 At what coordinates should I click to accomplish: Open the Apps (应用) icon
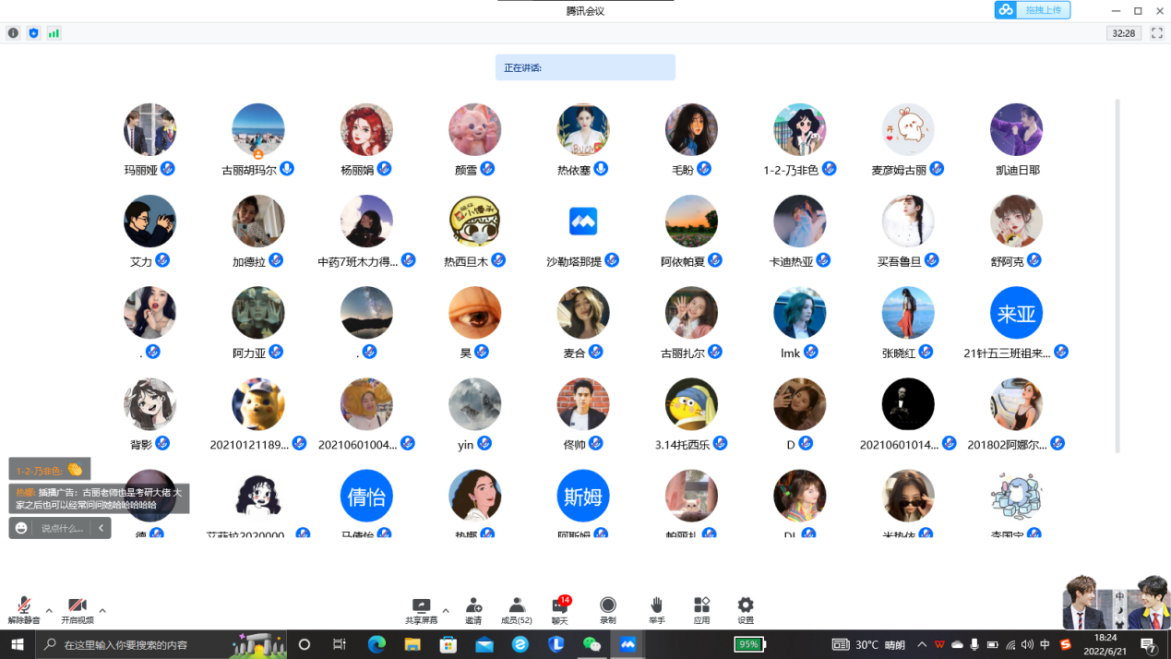701,606
